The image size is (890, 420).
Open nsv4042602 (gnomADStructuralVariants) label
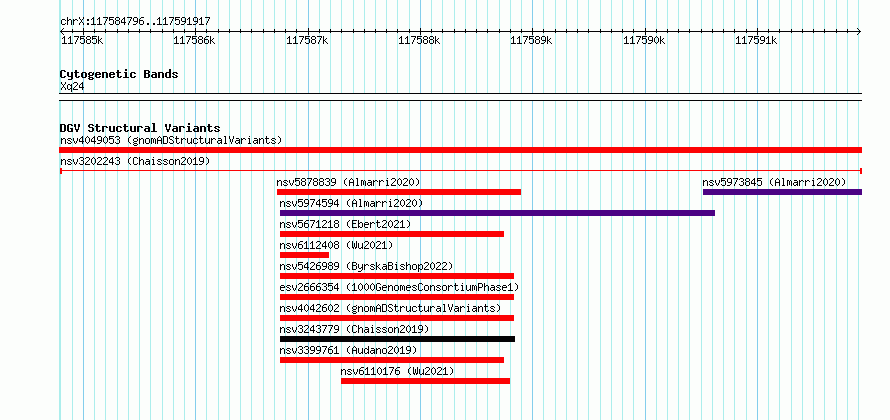391,308
